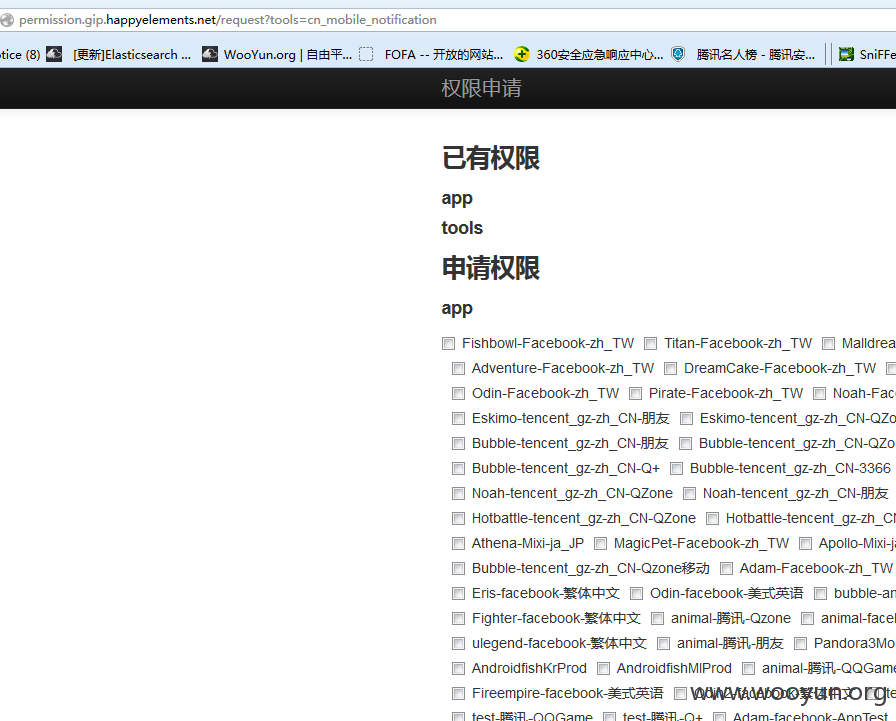Check the Titan-Facebook-zh_TW checkbox
The image size is (896, 721).
pos(650,343)
